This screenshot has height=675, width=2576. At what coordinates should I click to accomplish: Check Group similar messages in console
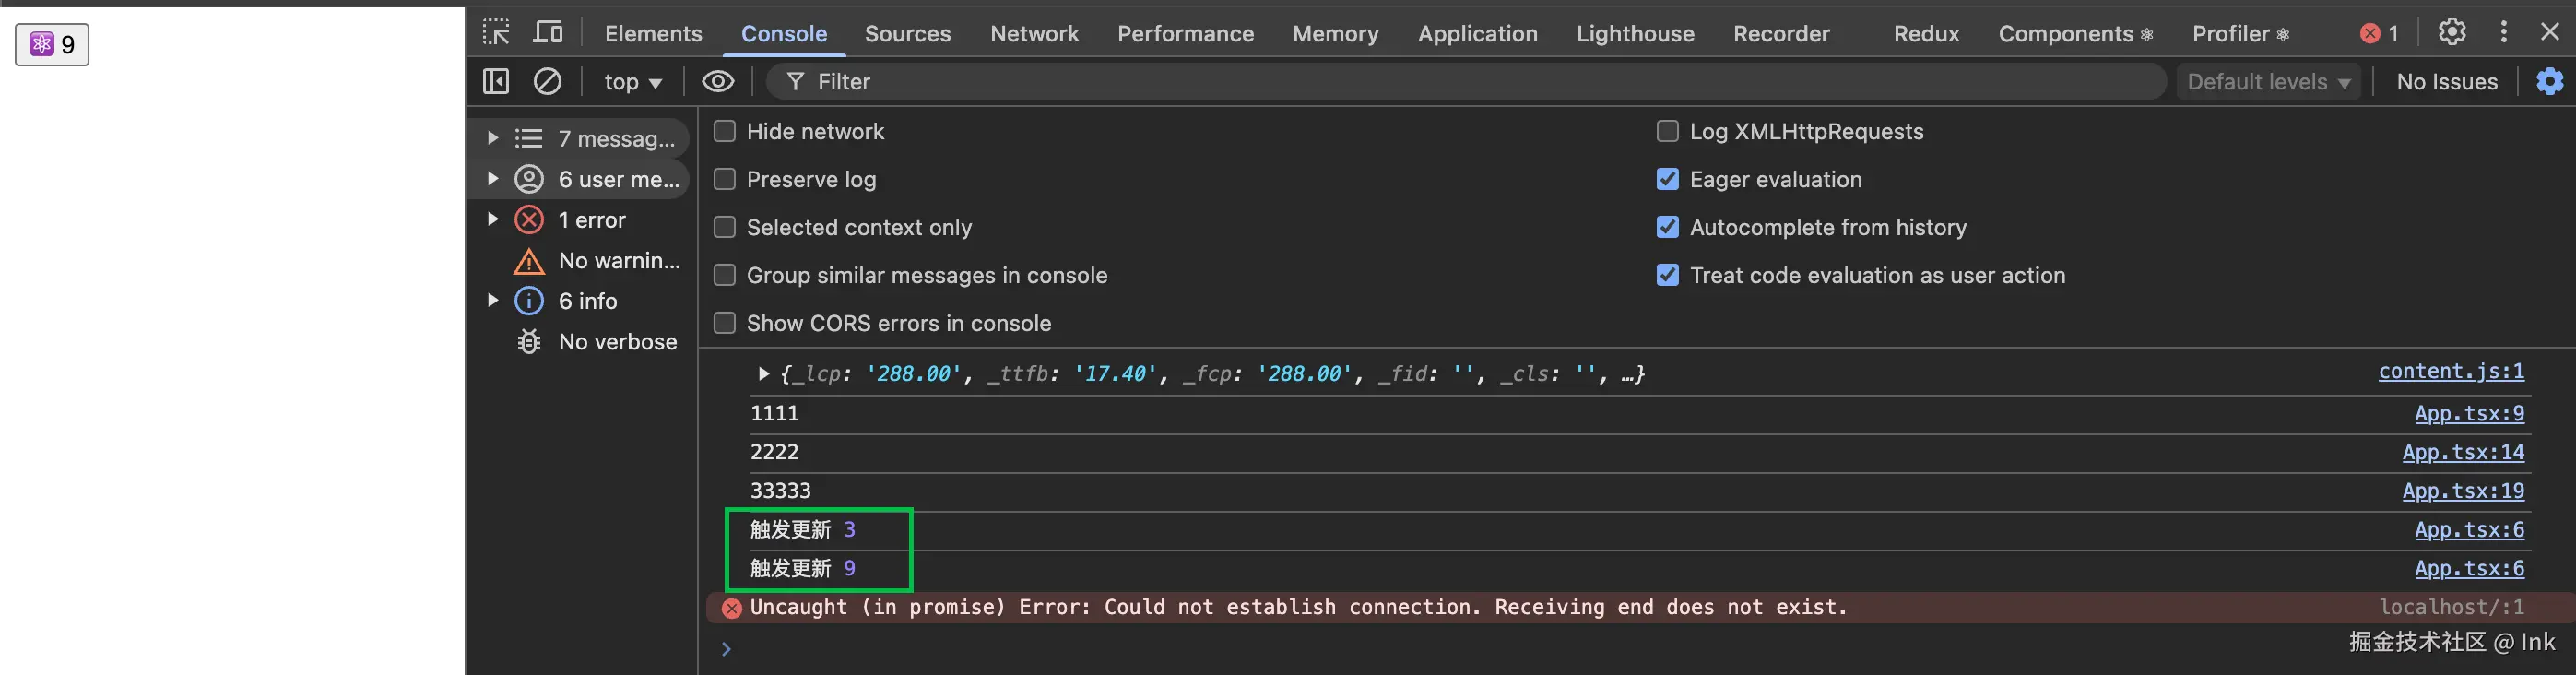click(x=725, y=276)
